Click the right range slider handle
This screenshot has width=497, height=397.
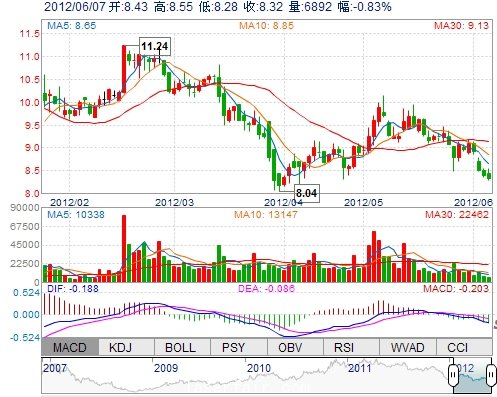point(491,375)
